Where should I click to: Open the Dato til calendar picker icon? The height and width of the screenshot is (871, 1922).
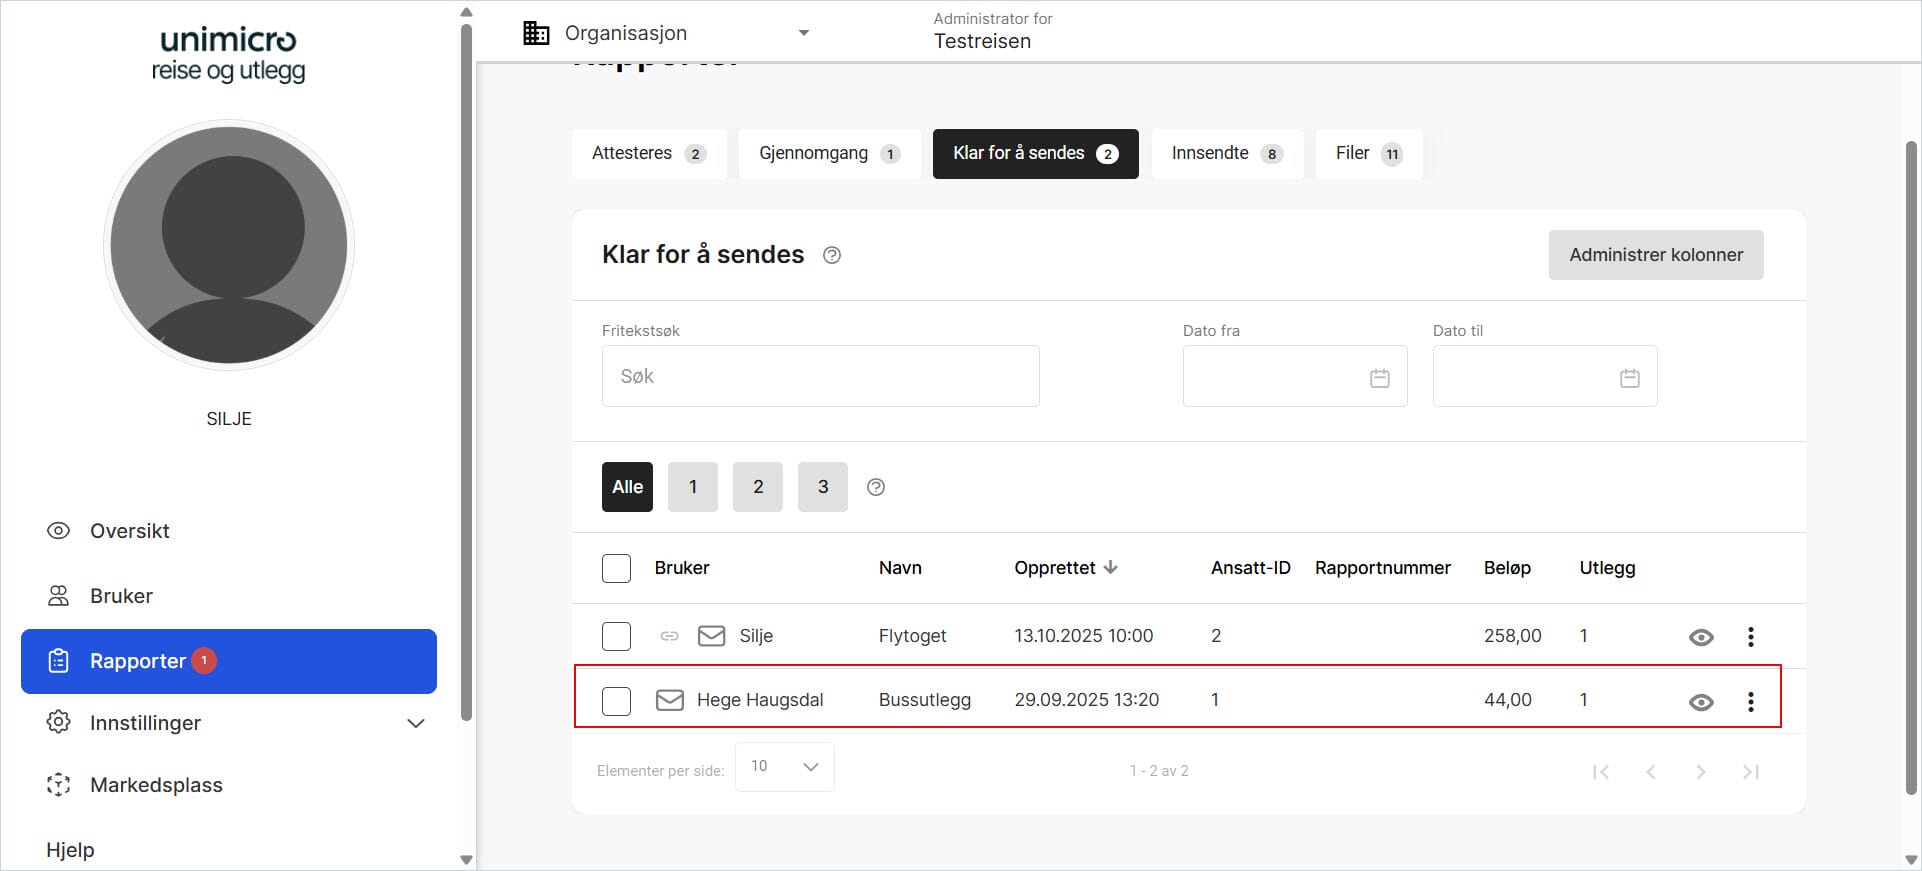(1629, 378)
